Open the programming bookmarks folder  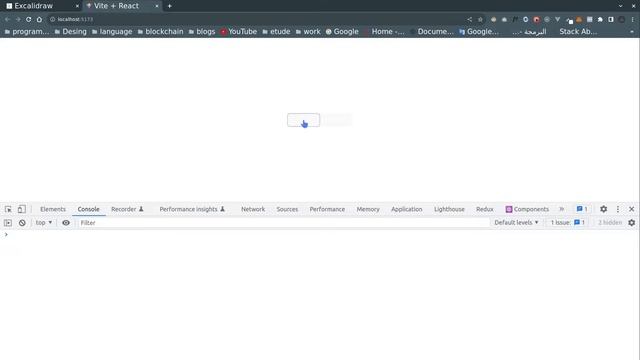(27, 31)
